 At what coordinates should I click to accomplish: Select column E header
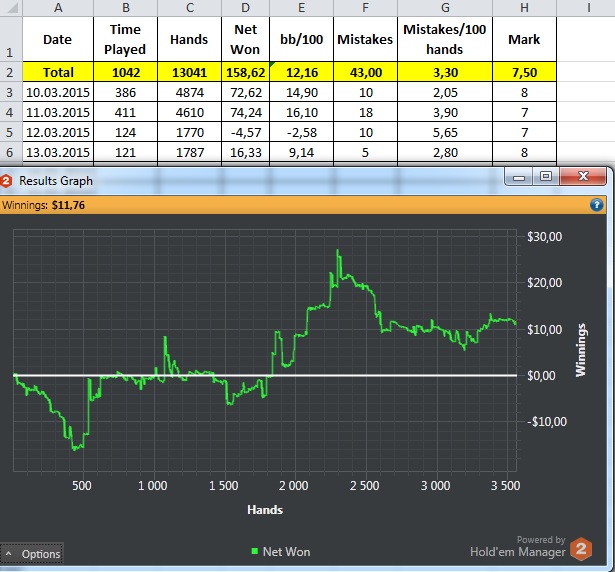302,8
